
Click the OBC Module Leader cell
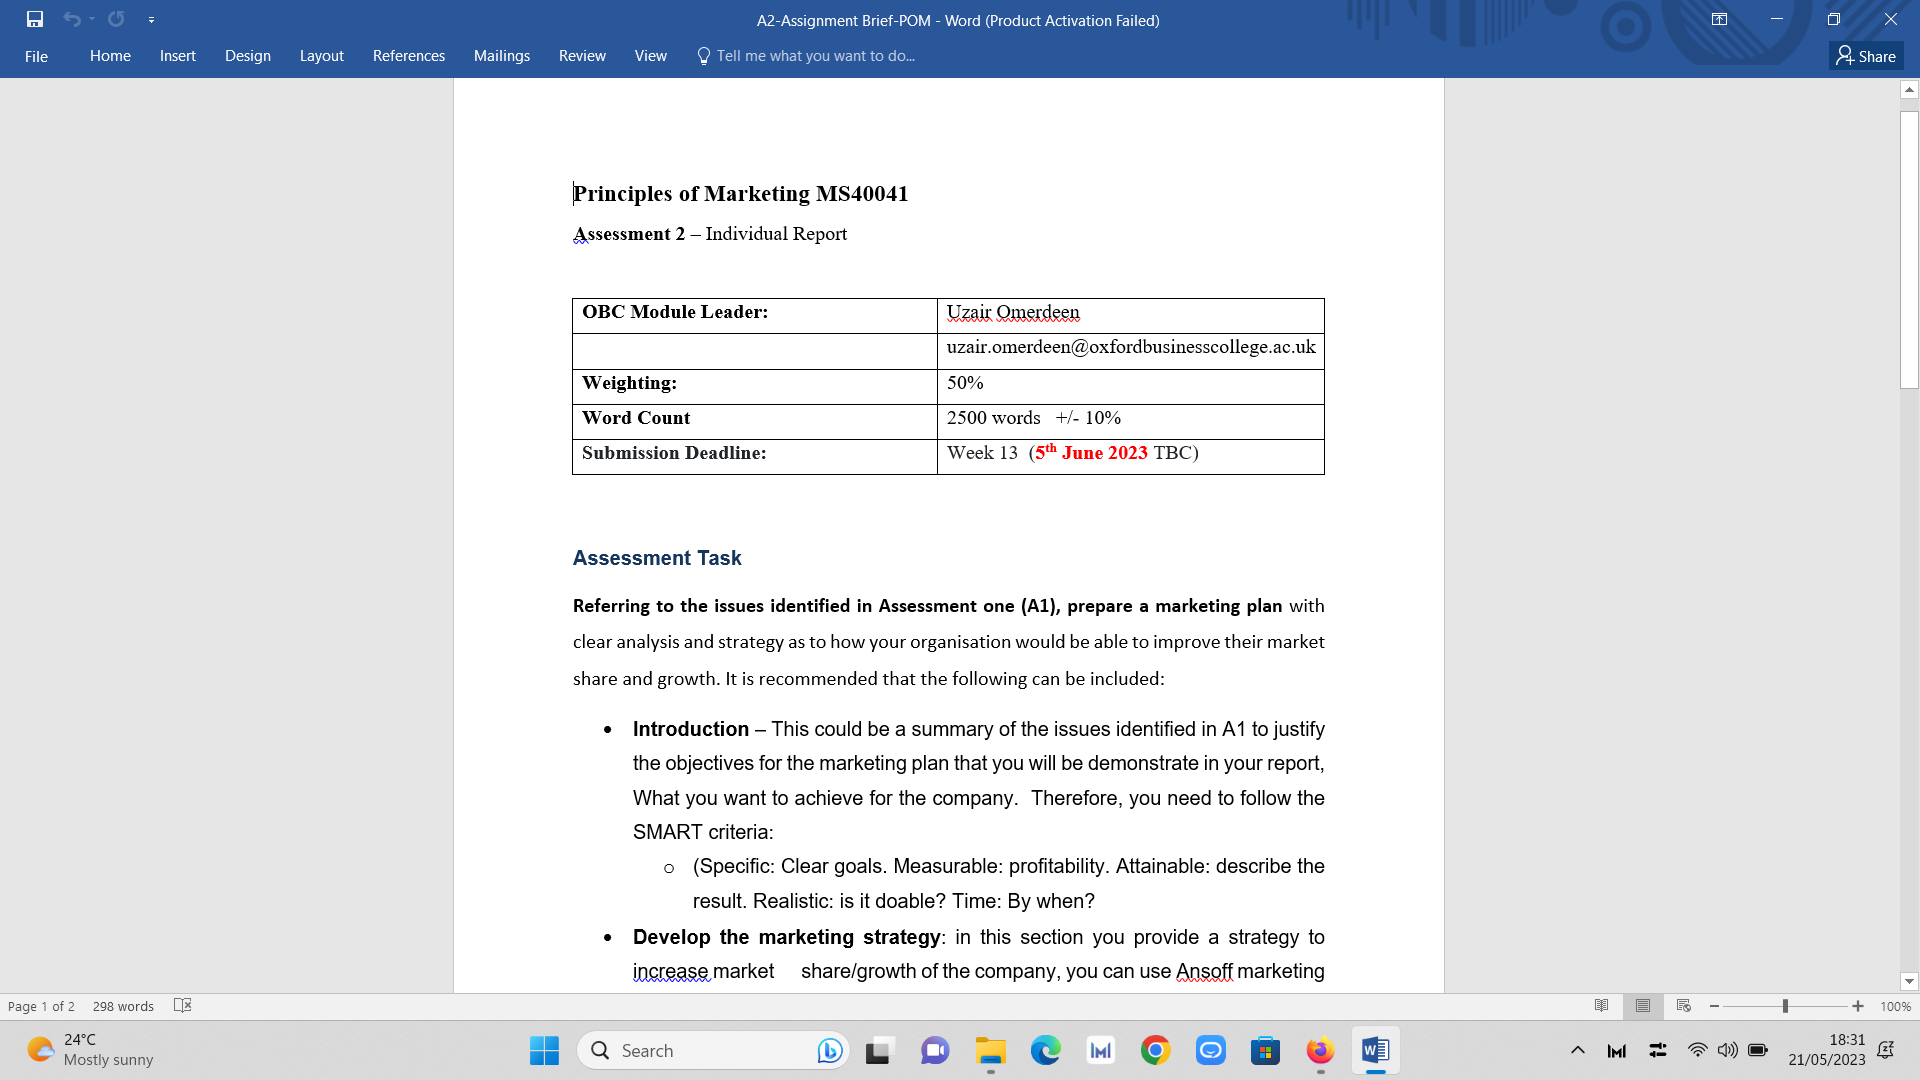(755, 315)
